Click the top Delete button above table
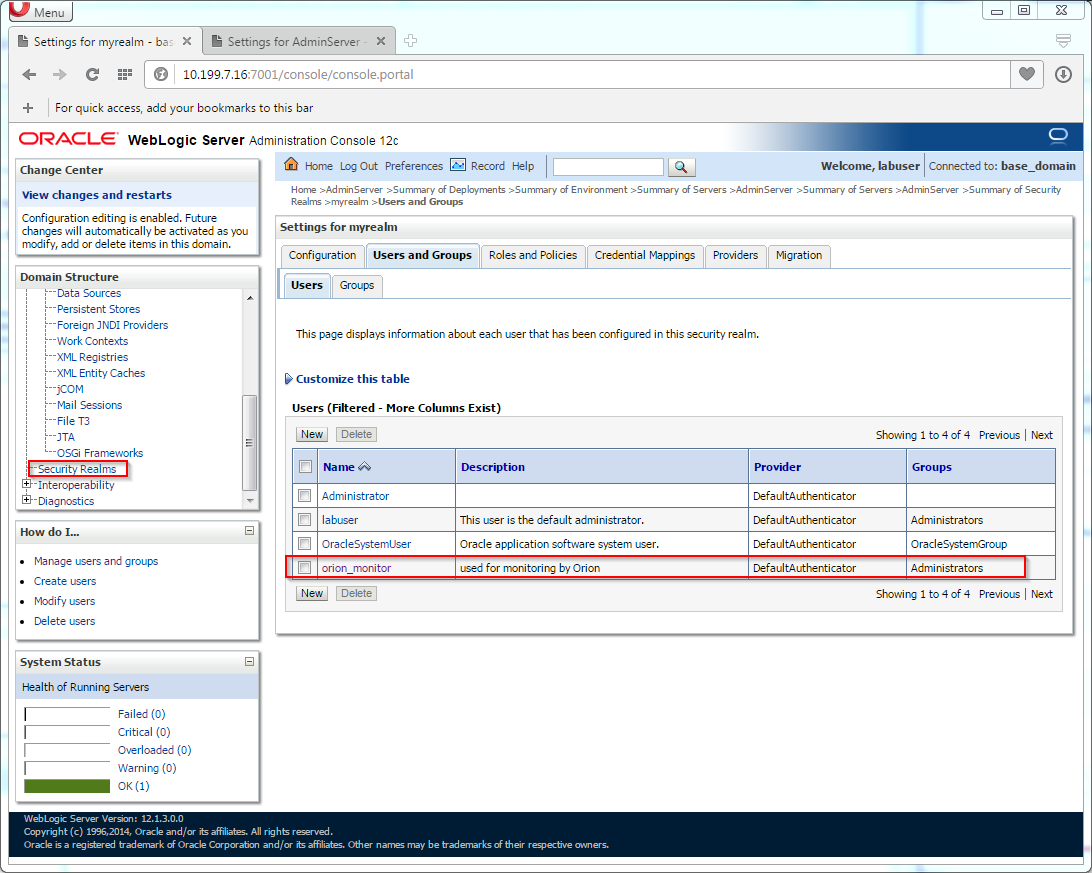 click(x=357, y=434)
